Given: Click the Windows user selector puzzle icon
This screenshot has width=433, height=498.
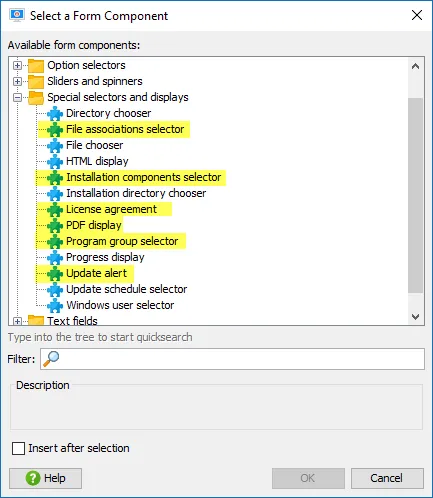Looking at the screenshot, I should click(x=55, y=305).
